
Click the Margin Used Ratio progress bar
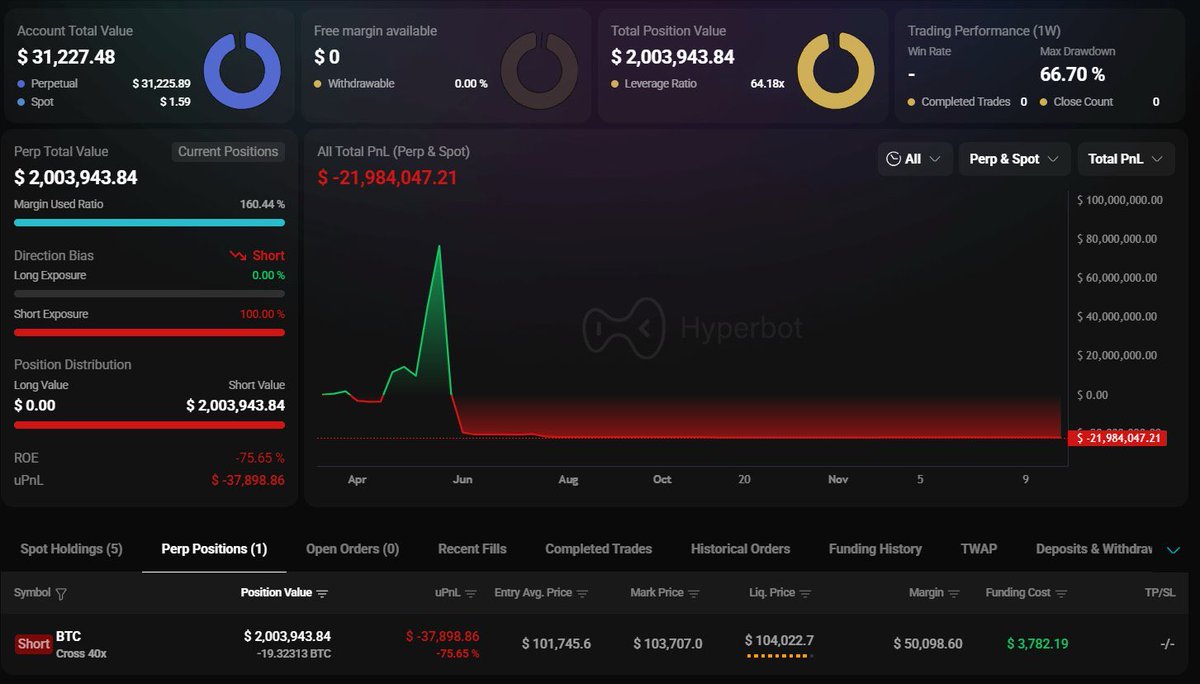click(x=148, y=220)
